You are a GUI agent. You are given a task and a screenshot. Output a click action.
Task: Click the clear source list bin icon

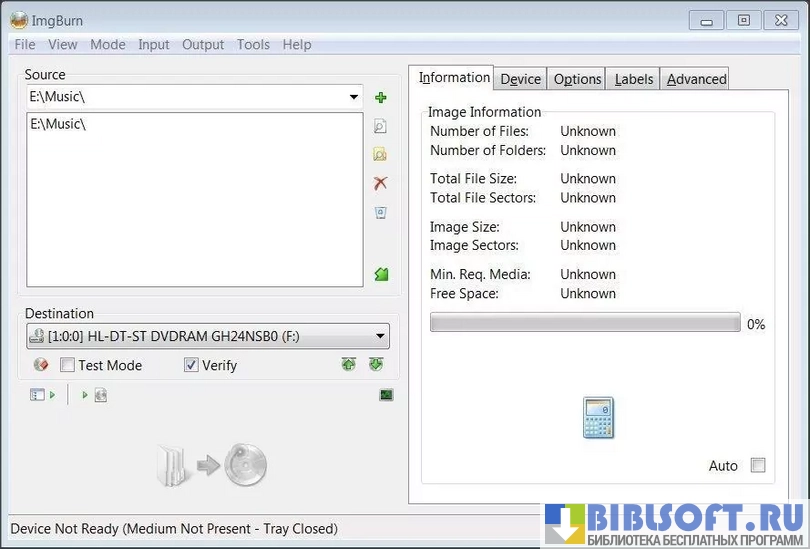point(380,212)
